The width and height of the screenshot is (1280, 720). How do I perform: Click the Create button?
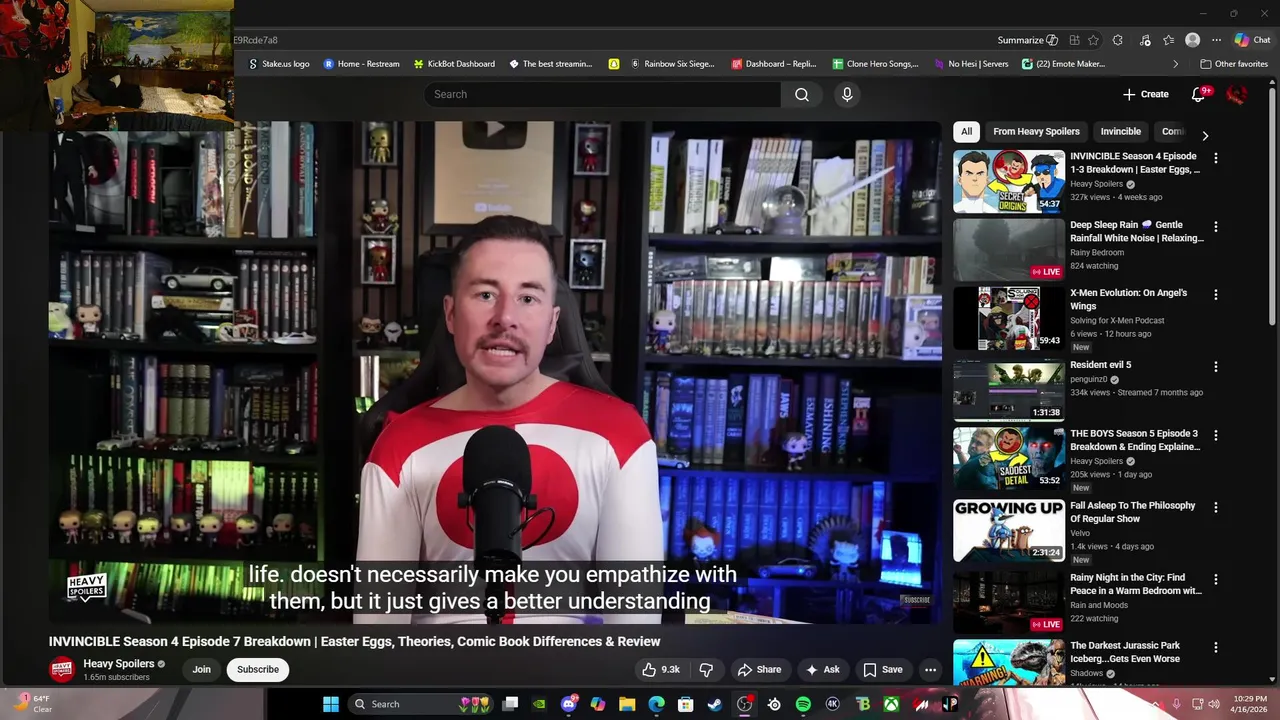1146,94
